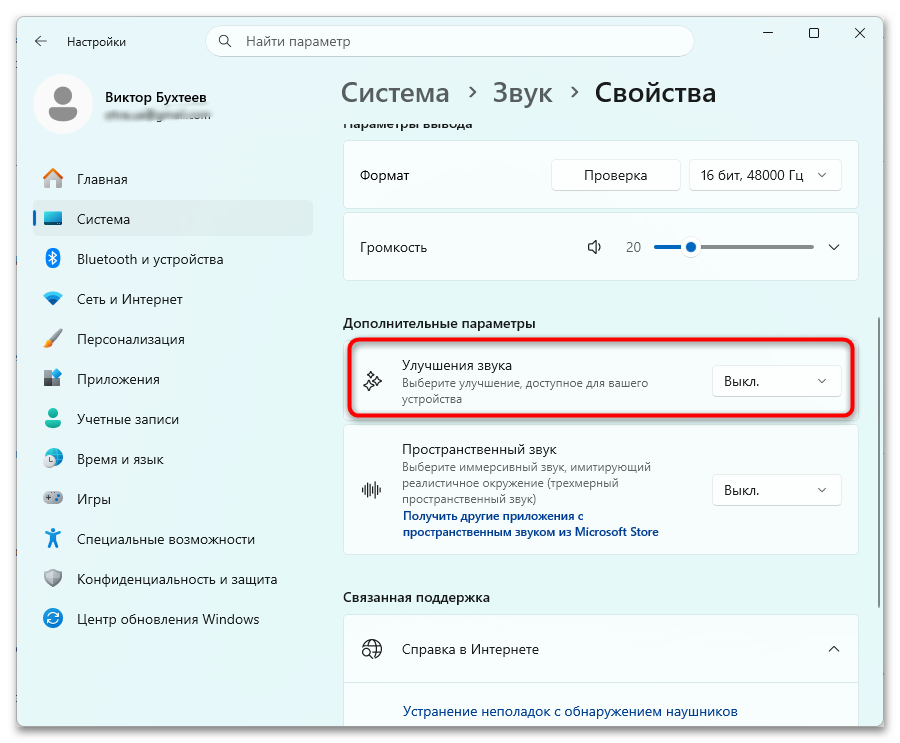This screenshot has width=900, height=743.
Task: Click the Accessibility figure icon
Action: (53, 539)
